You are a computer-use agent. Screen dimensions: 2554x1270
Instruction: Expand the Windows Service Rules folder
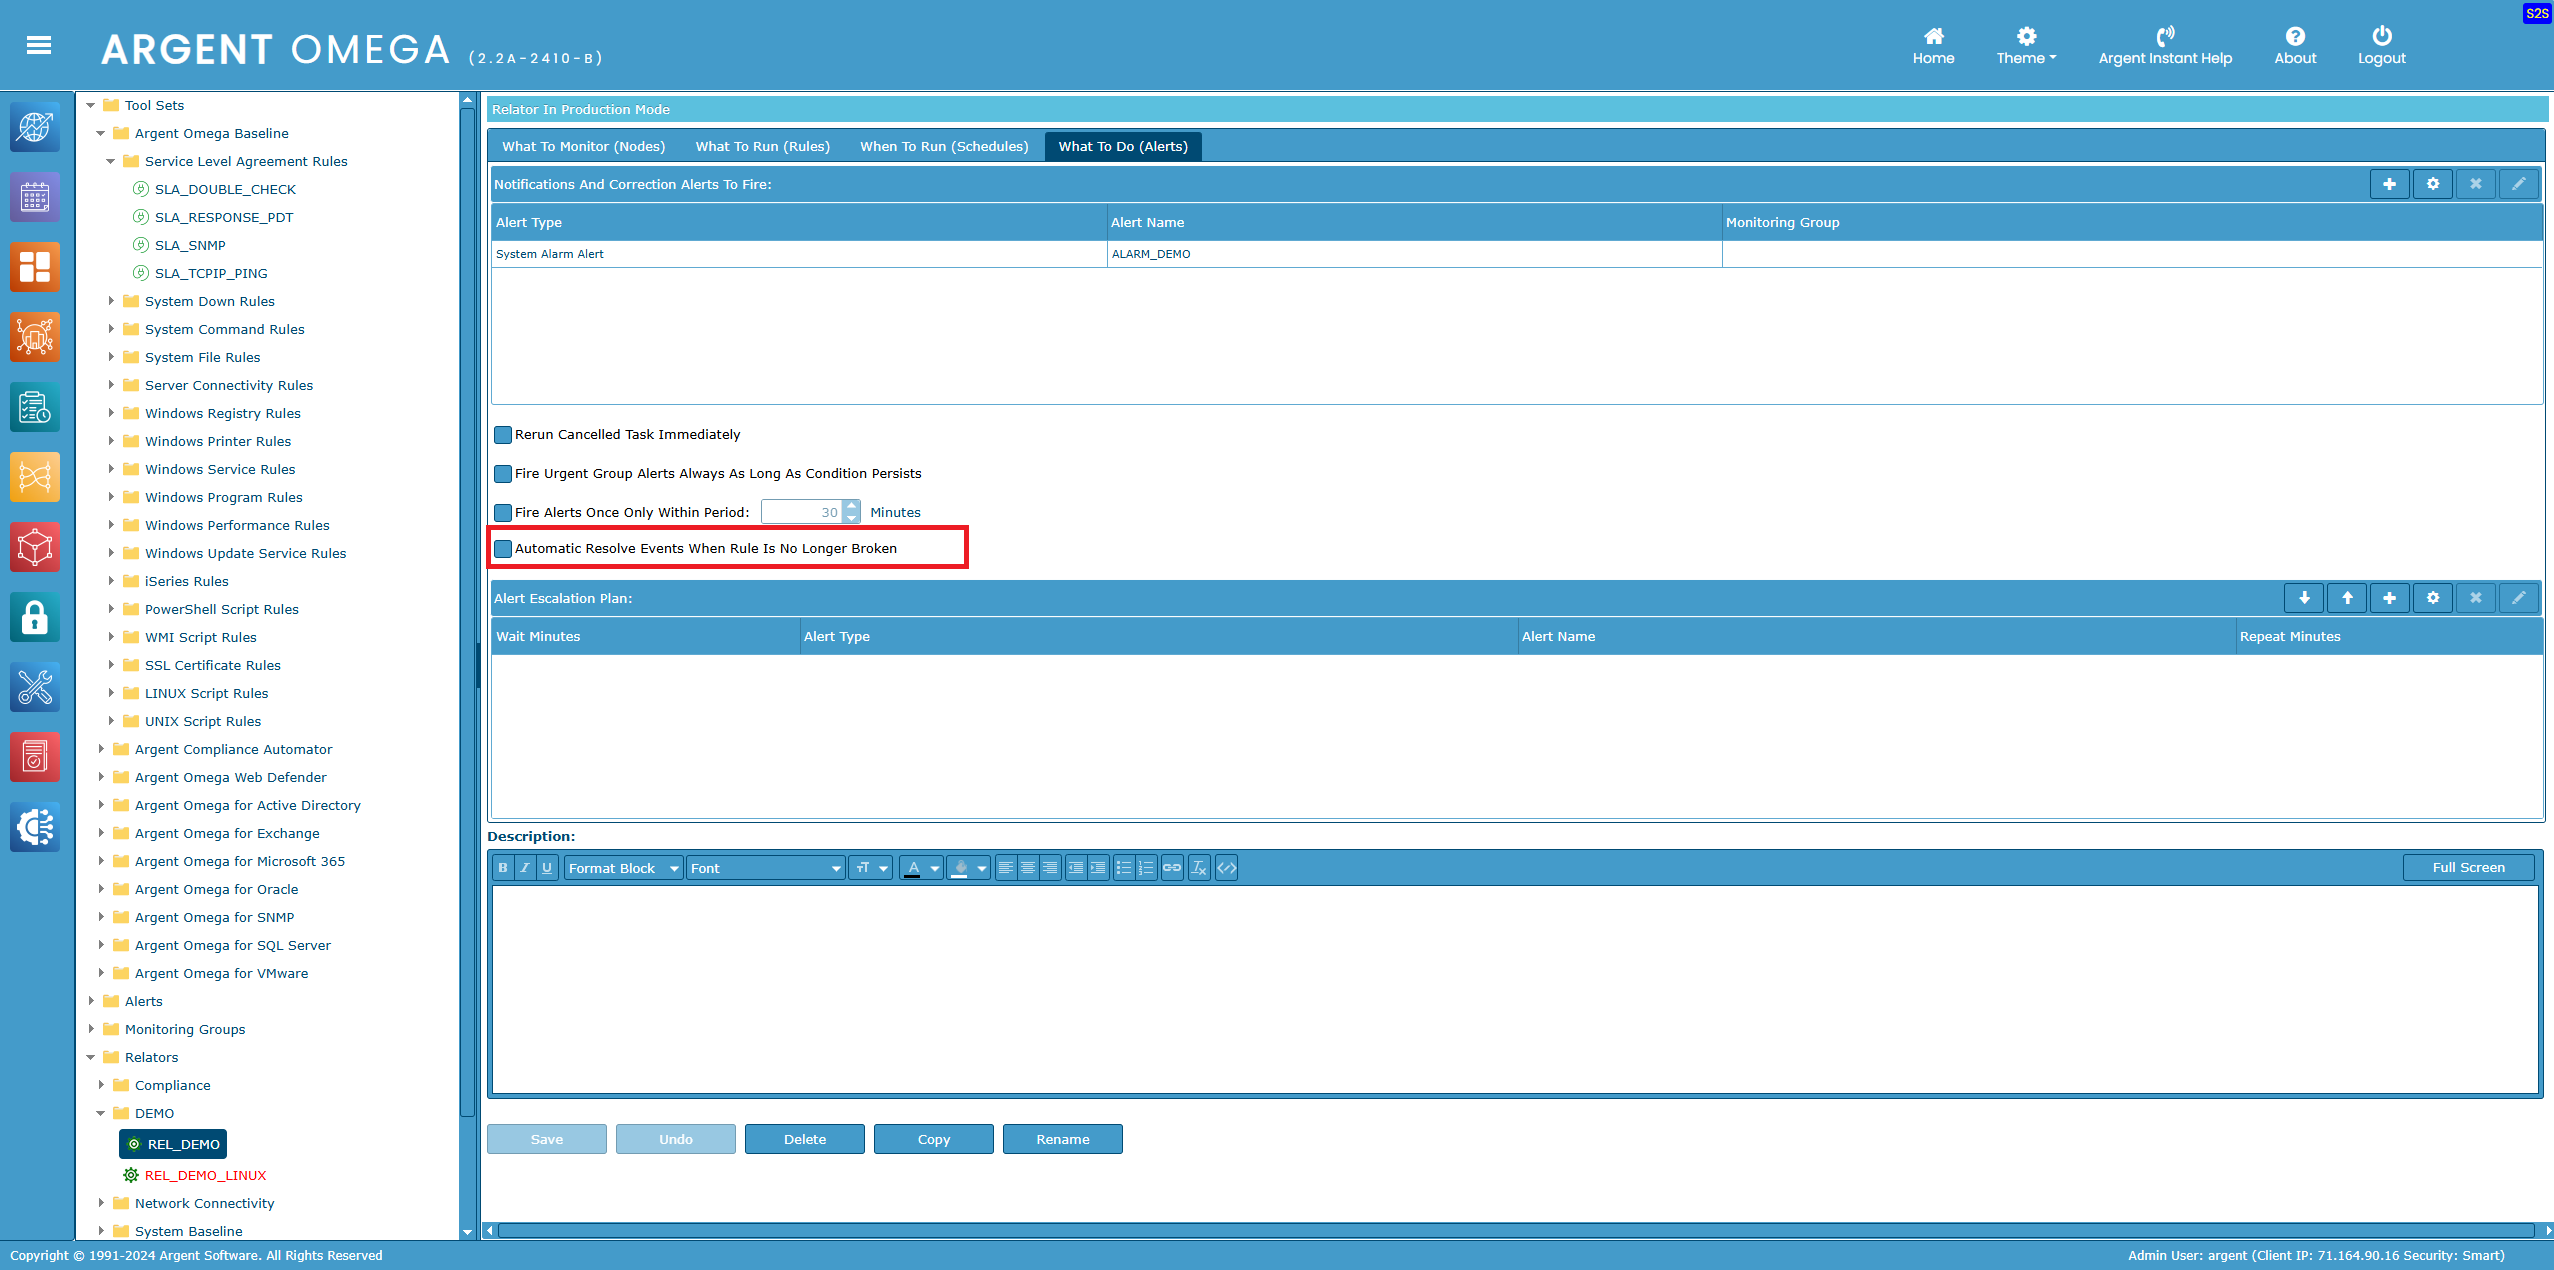(x=111, y=469)
